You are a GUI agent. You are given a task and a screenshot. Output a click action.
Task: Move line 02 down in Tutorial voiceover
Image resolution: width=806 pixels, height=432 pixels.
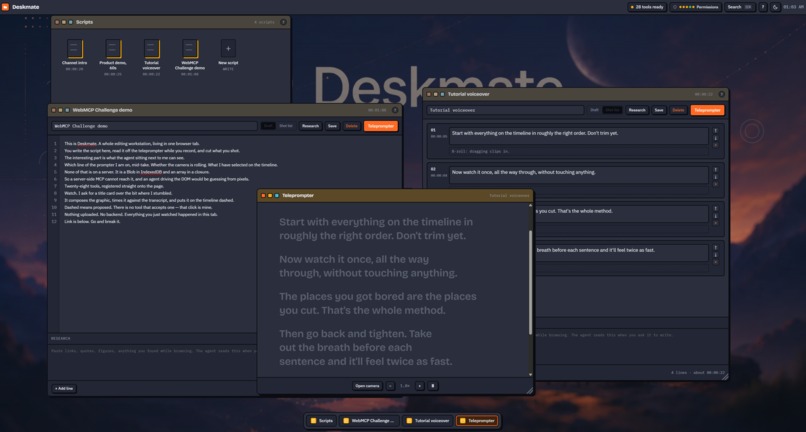click(x=715, y=177)
